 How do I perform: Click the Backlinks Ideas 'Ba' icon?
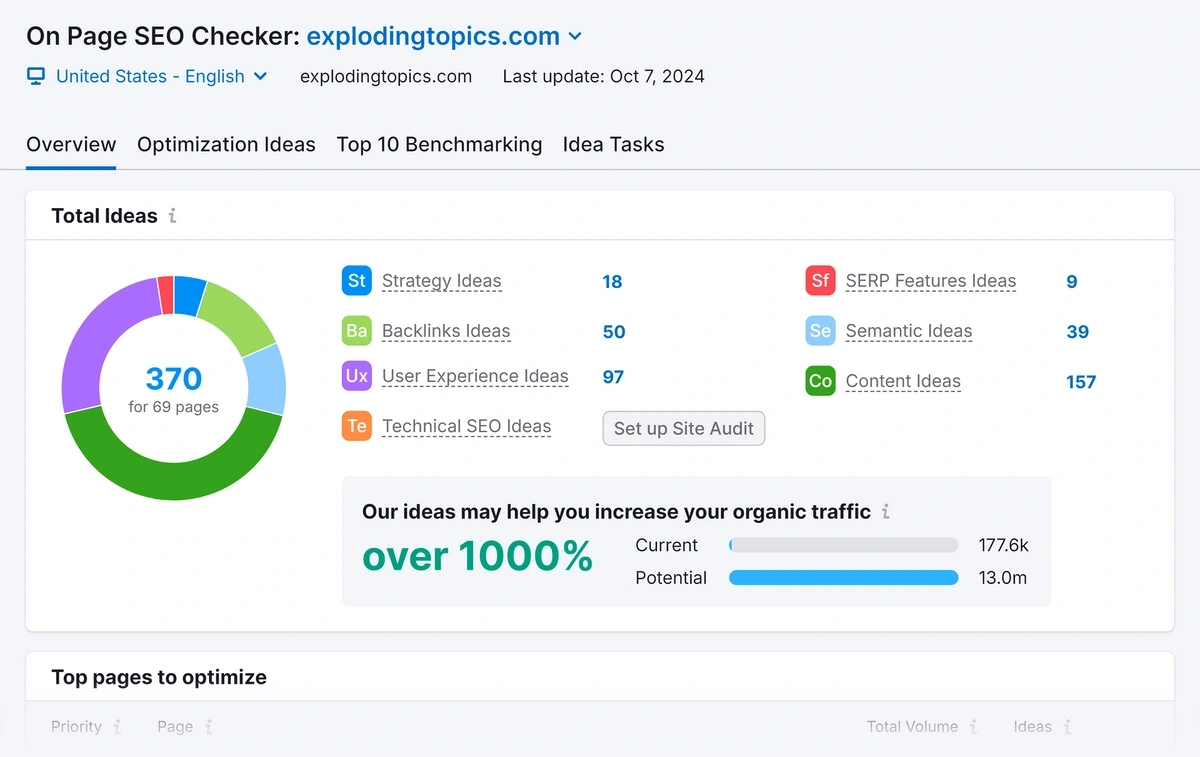(357, 331)
